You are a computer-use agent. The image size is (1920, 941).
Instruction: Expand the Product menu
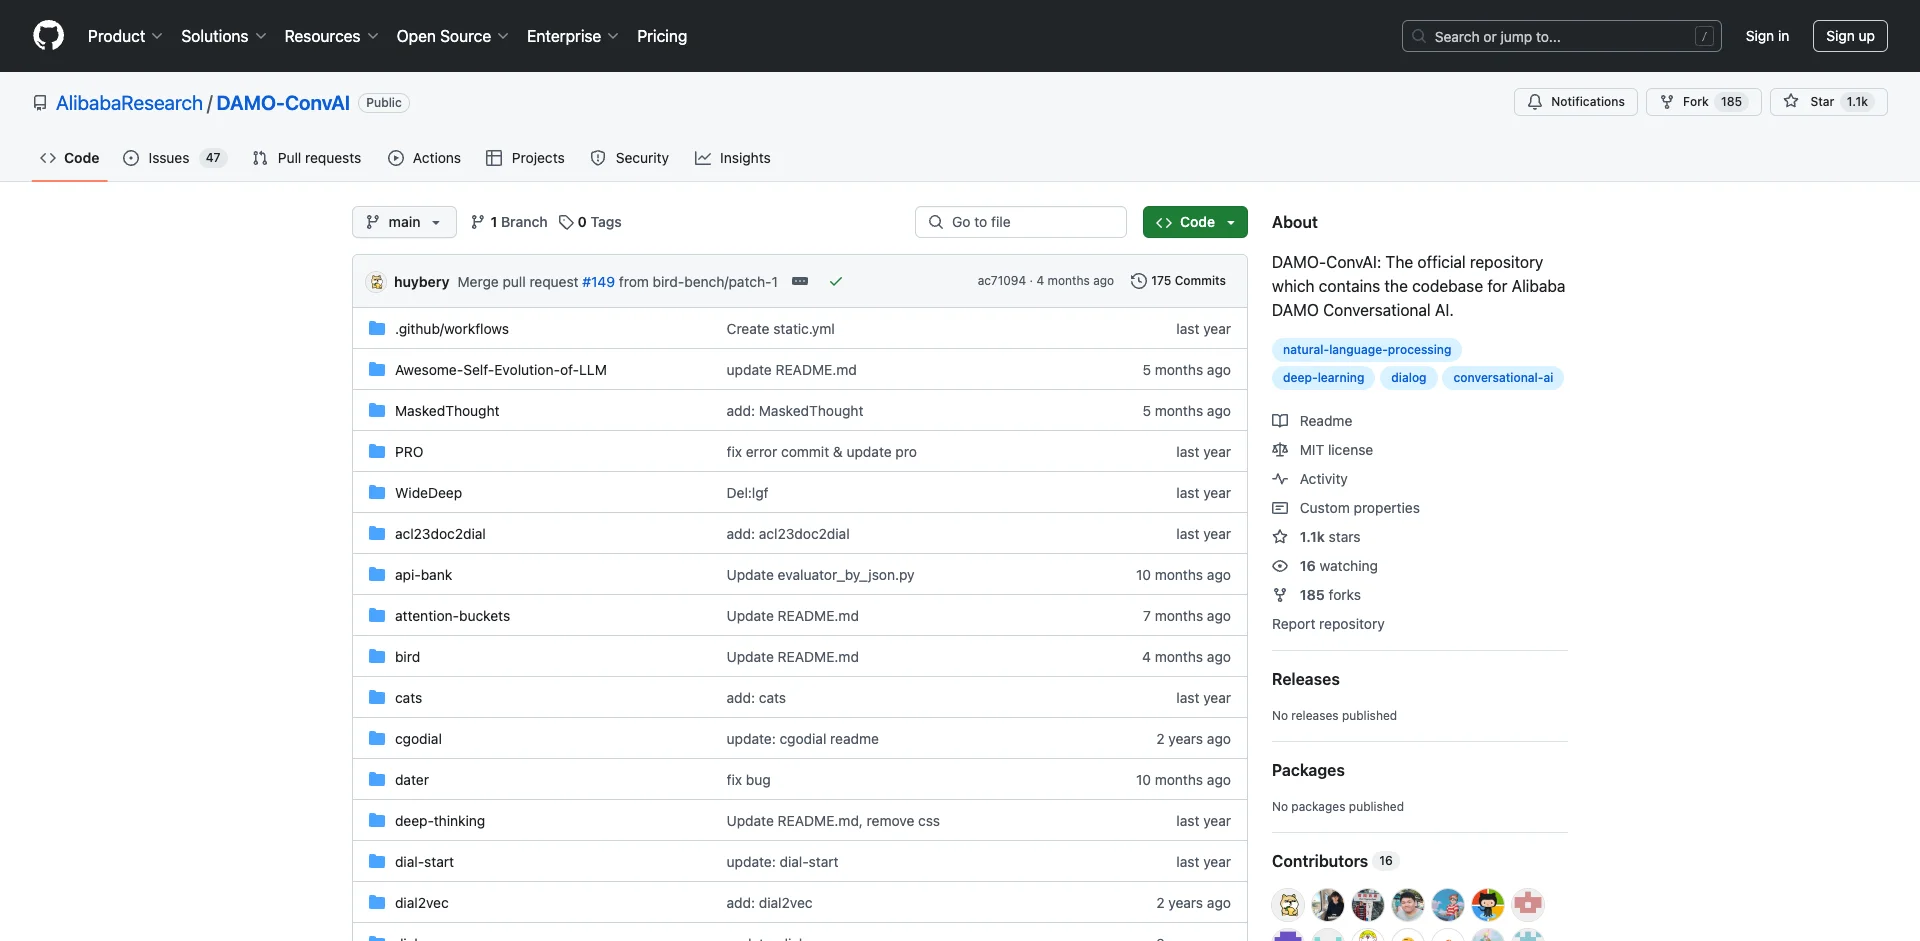pyautogui.click(x=125, y=36)
